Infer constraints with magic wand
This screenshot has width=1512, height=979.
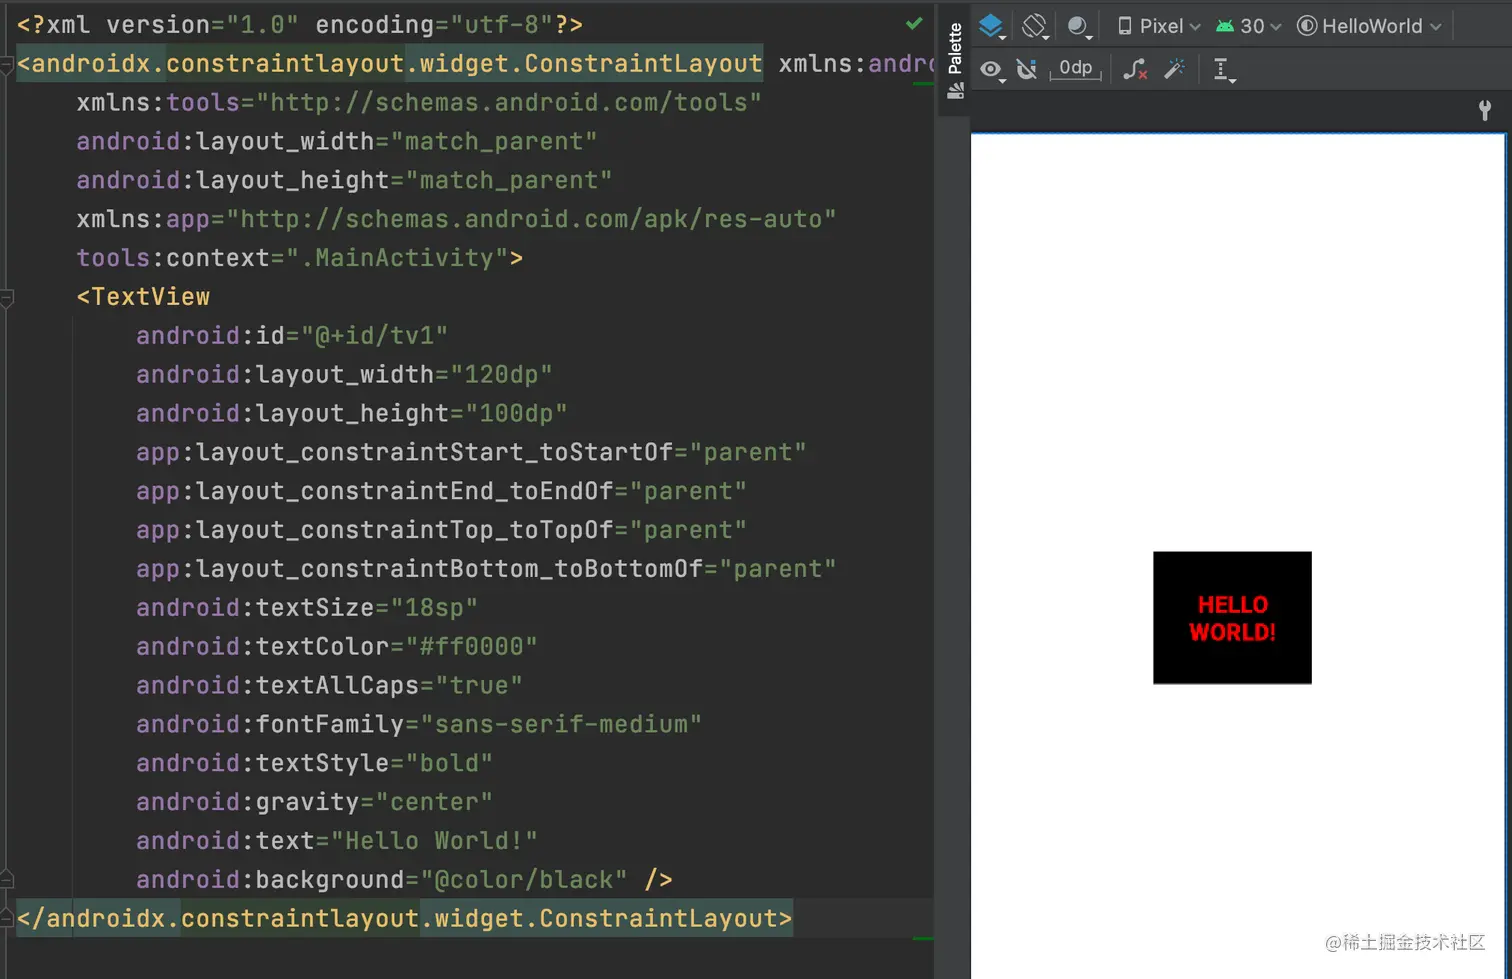pyautogui.click(x=1174, y=68)
